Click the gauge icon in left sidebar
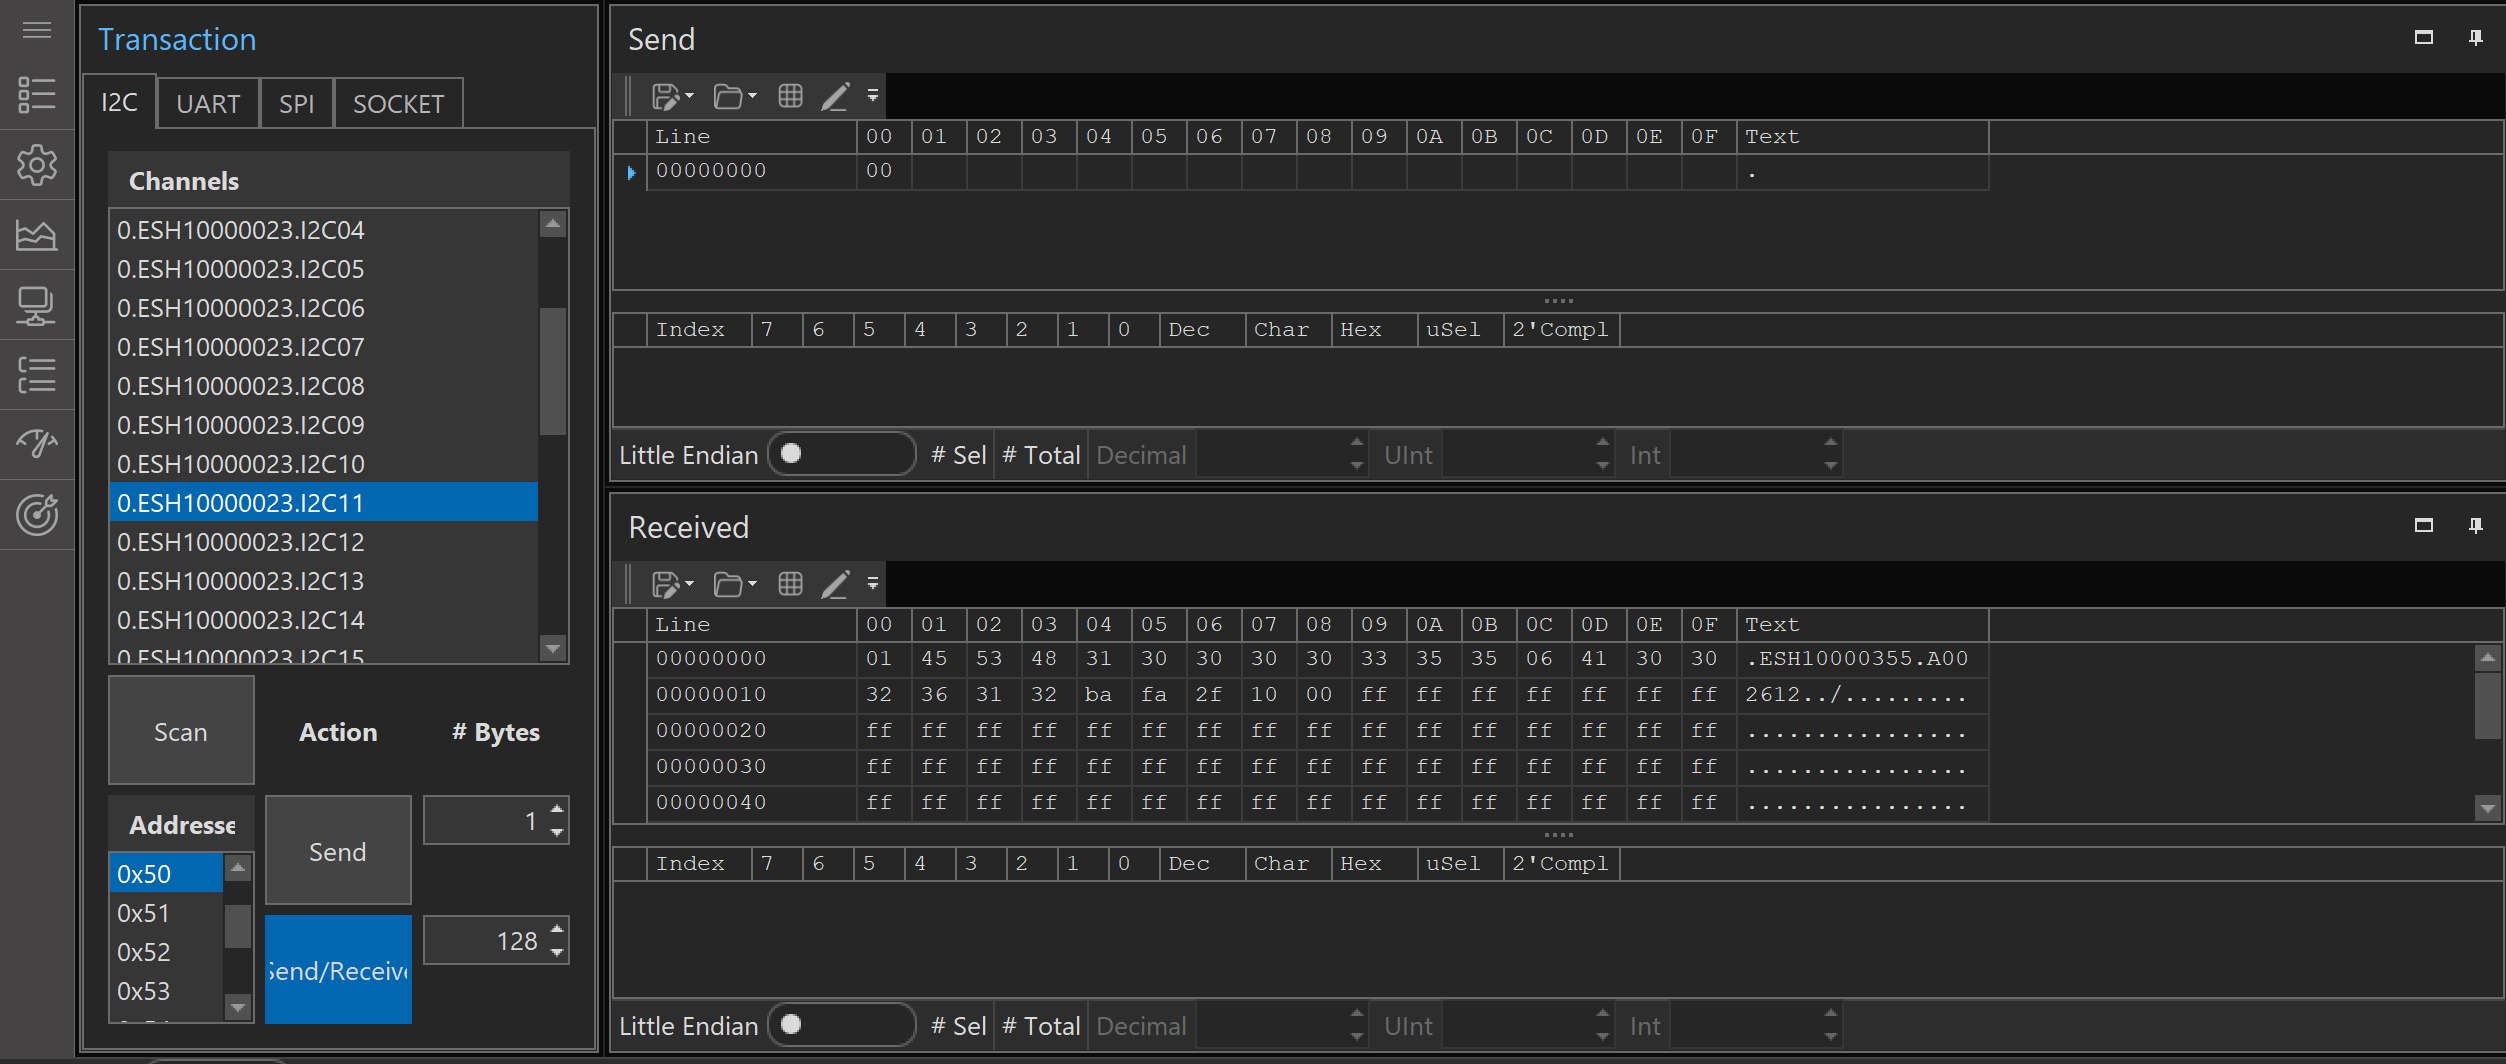2506x1064 pixels. point(37,443)
